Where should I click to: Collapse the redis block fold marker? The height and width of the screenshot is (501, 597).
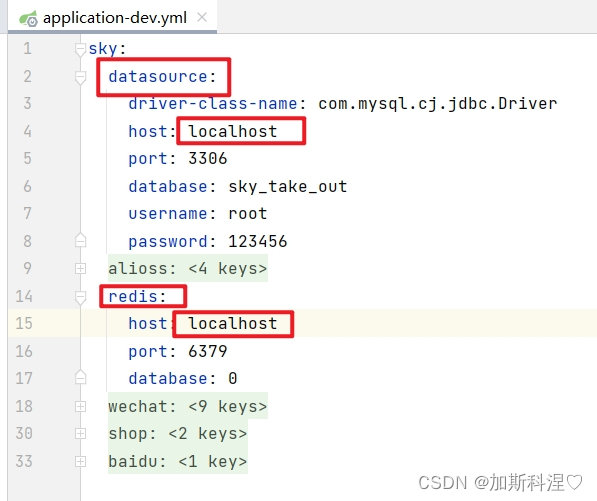click(x=80, y=297)
